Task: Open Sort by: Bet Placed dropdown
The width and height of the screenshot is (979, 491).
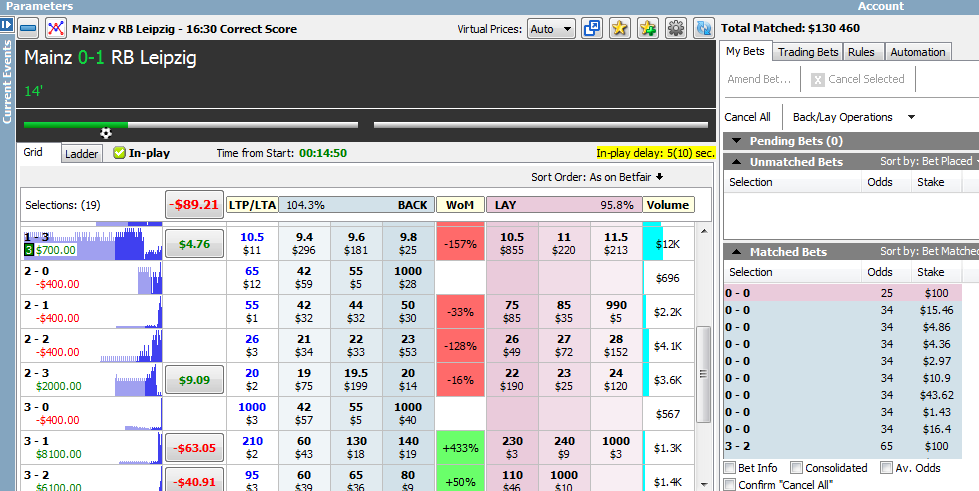Action: point(928,161)
